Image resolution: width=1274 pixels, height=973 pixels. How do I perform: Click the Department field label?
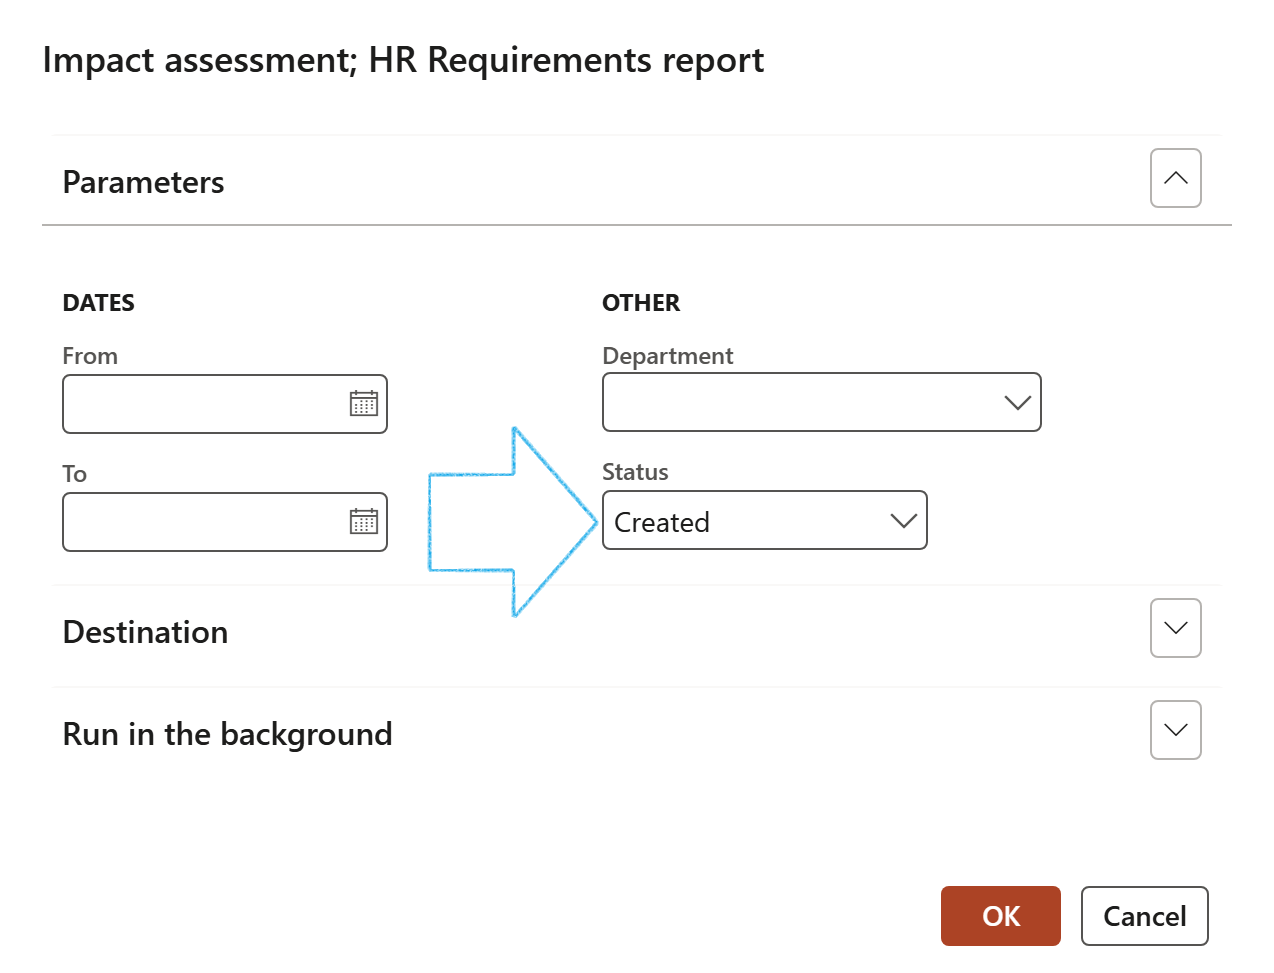click(x=667, y=357)
